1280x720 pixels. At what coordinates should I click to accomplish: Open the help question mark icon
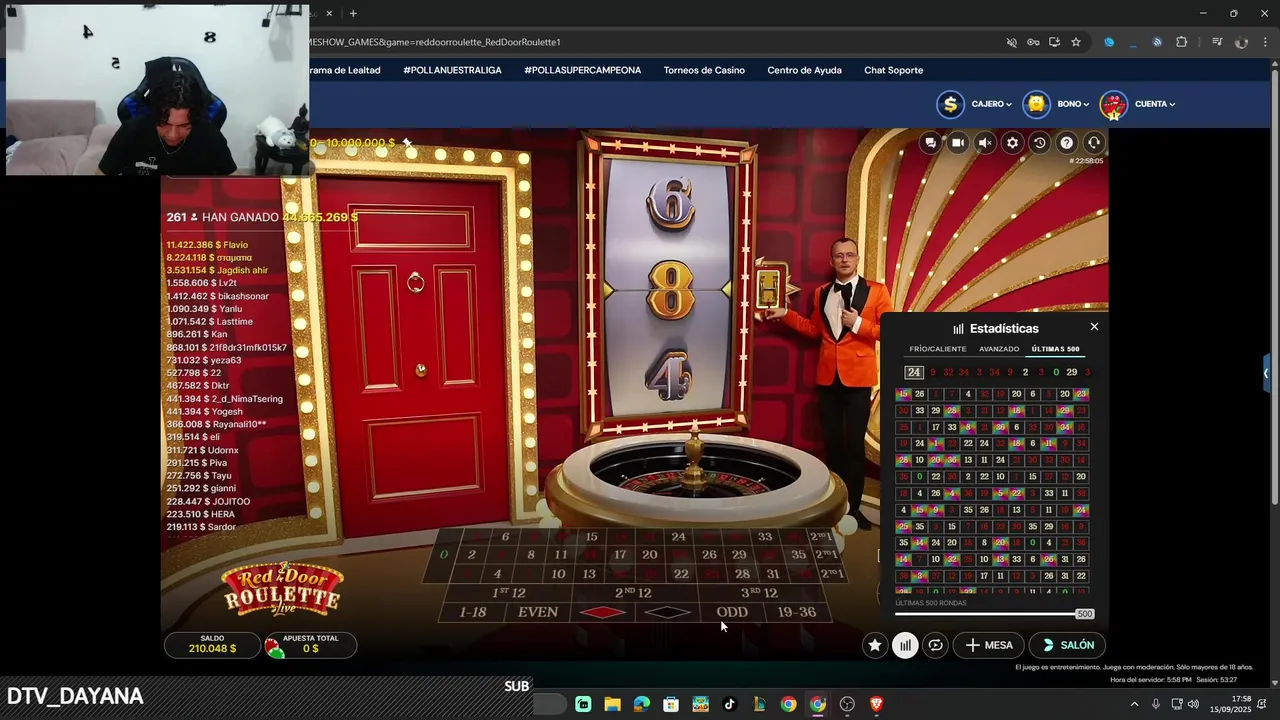point(1067,143)
